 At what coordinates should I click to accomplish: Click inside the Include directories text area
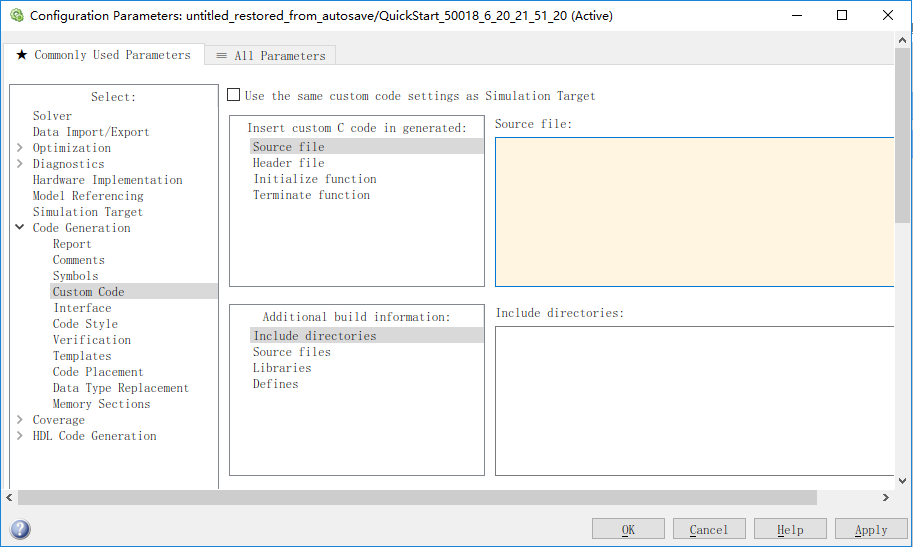[x=695, y=401]
